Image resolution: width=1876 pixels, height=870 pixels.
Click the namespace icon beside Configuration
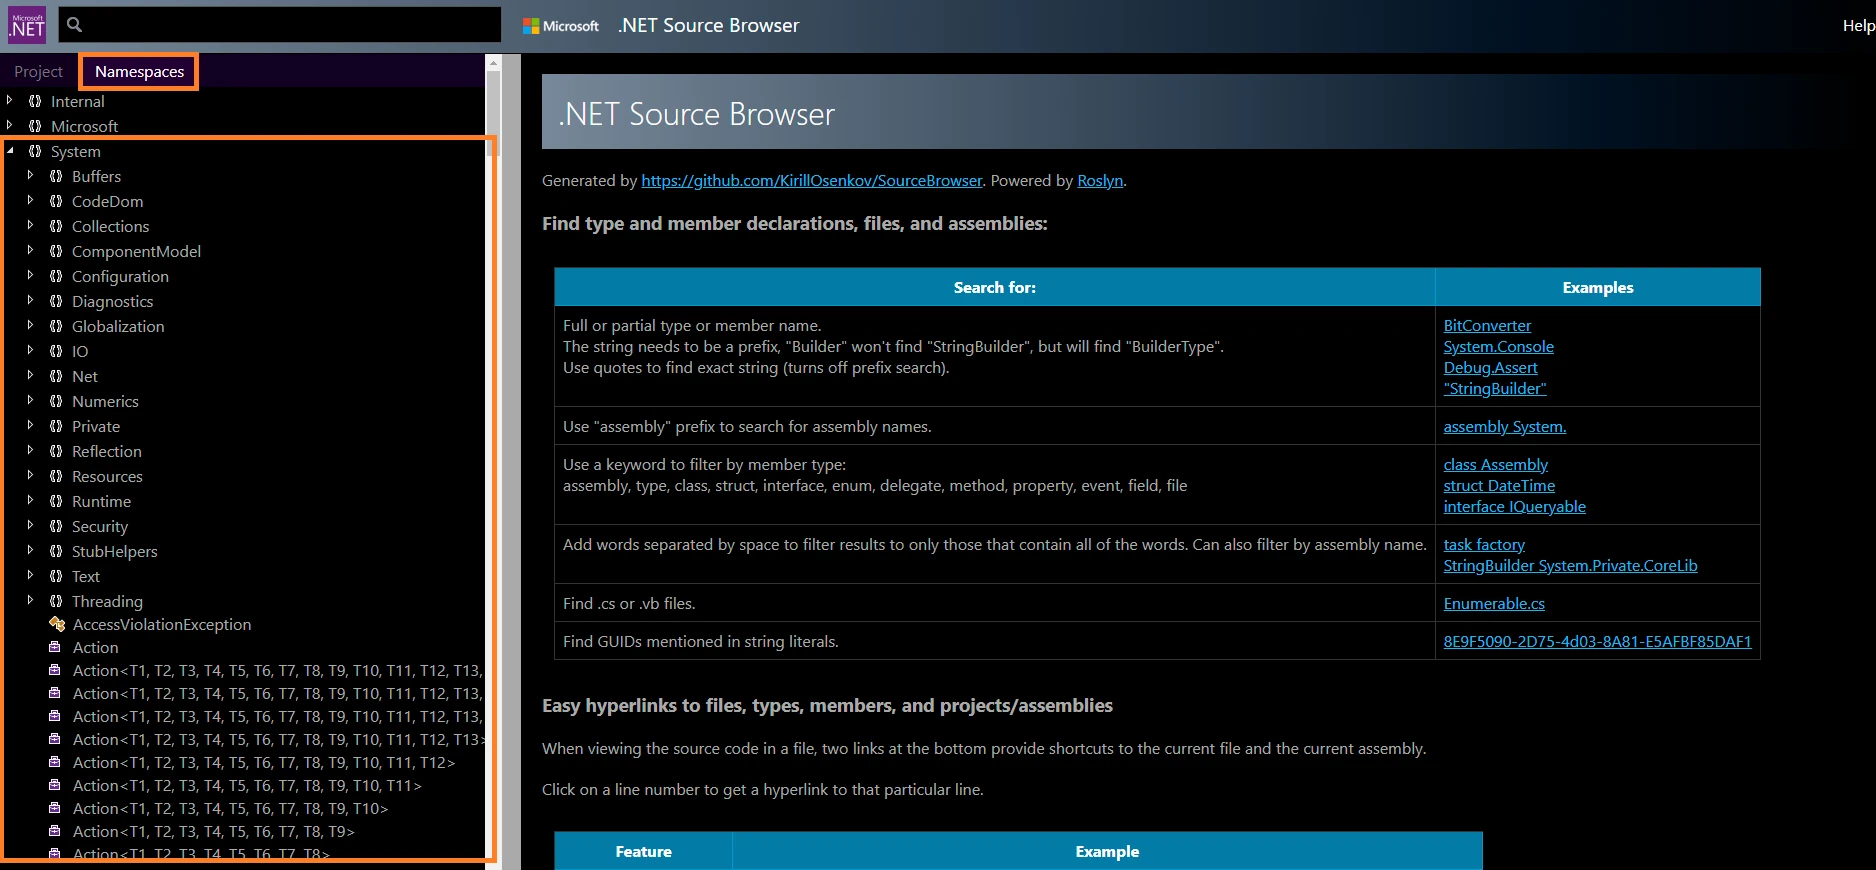[56, 276]
